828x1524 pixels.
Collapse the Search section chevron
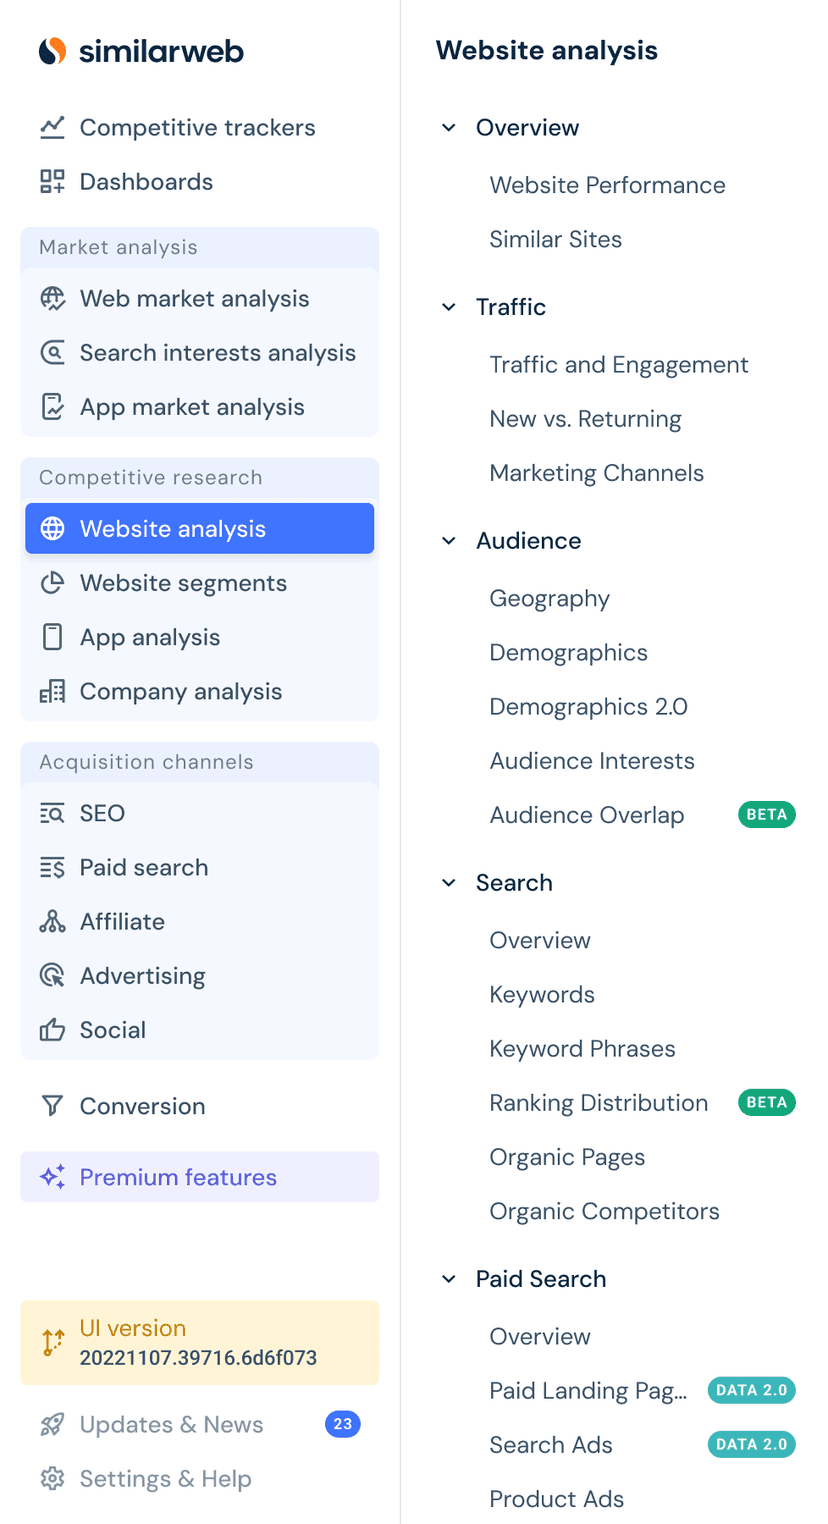(449, 882)
